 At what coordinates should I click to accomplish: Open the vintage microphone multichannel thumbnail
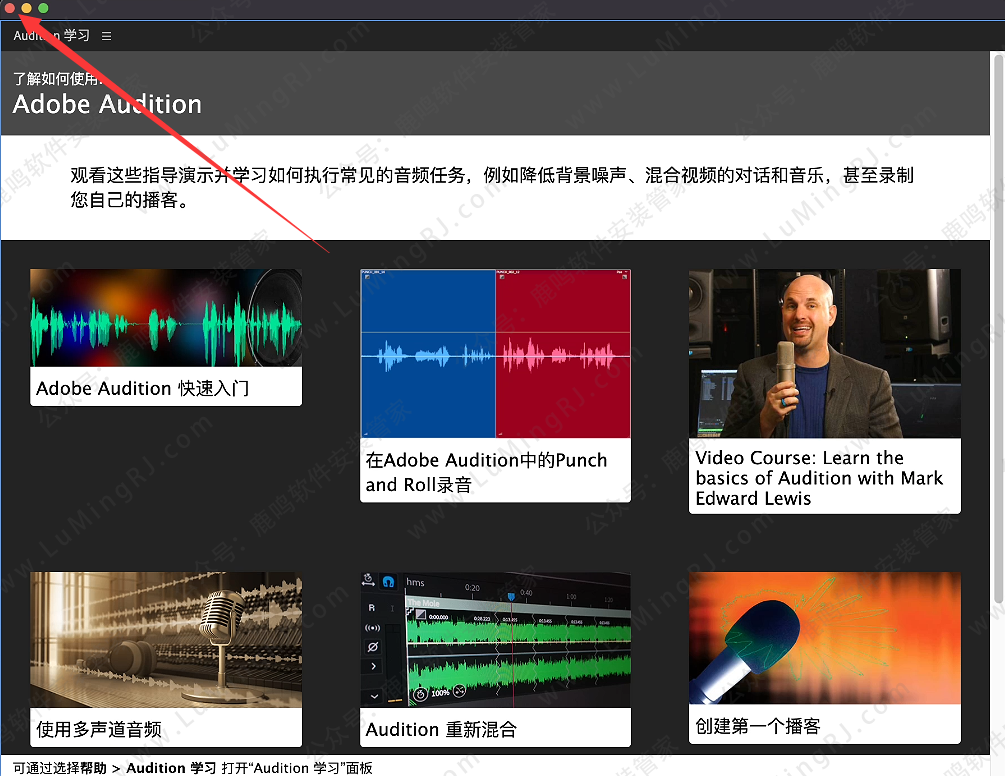pyautogui.click(x=165, y=640)
